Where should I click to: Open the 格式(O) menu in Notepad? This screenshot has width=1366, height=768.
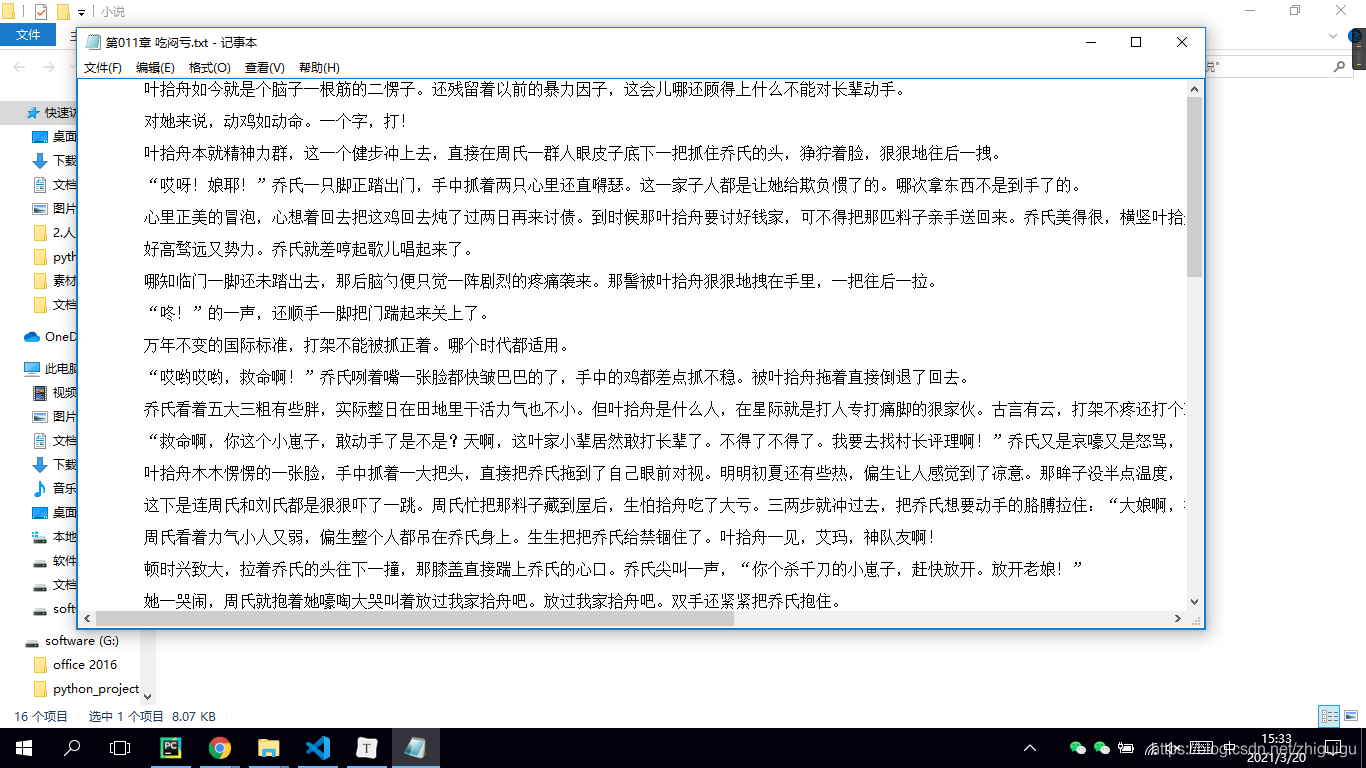click(210, 67)
